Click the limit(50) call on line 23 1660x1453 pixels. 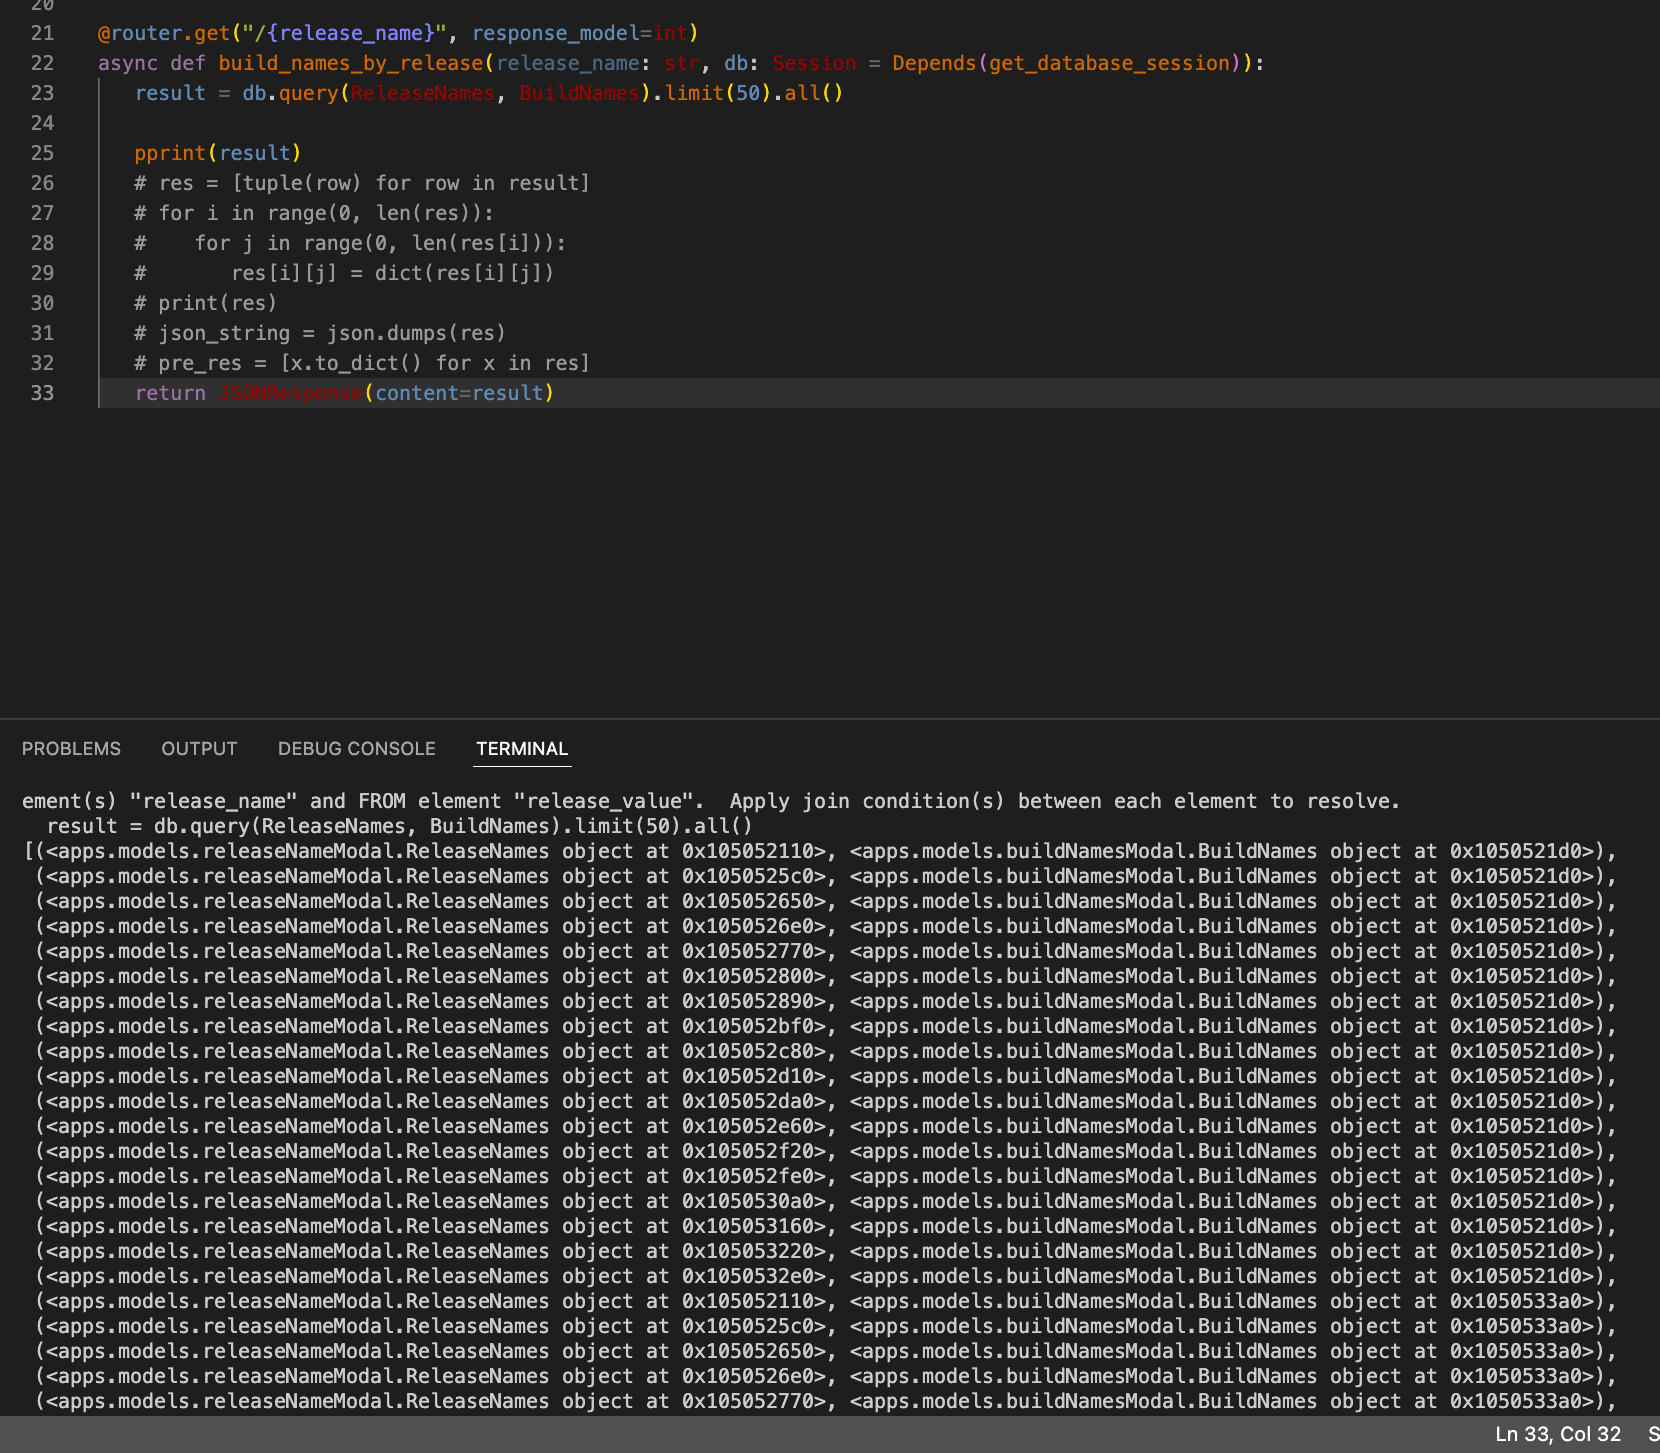point(718,93)
